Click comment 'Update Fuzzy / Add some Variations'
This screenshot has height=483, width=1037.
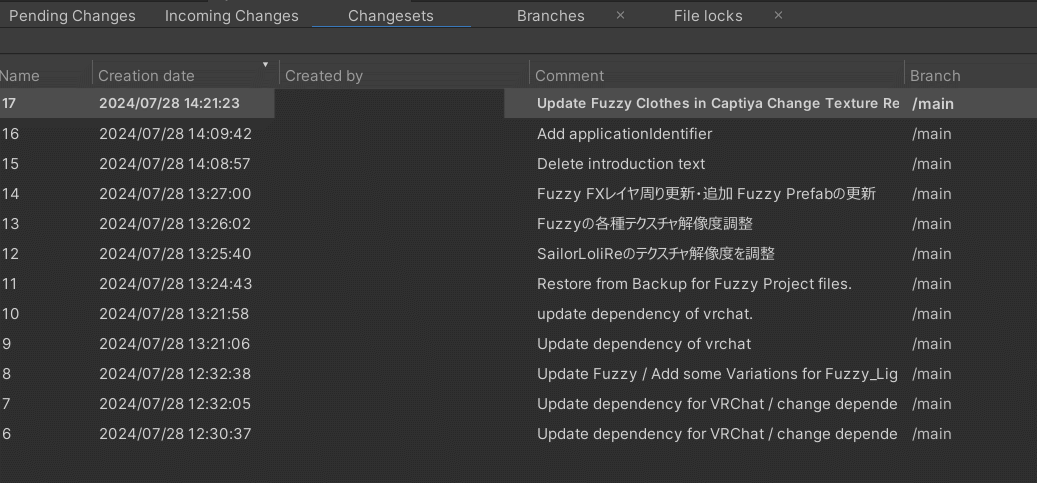pyautogui.click(x=717, y=374)
